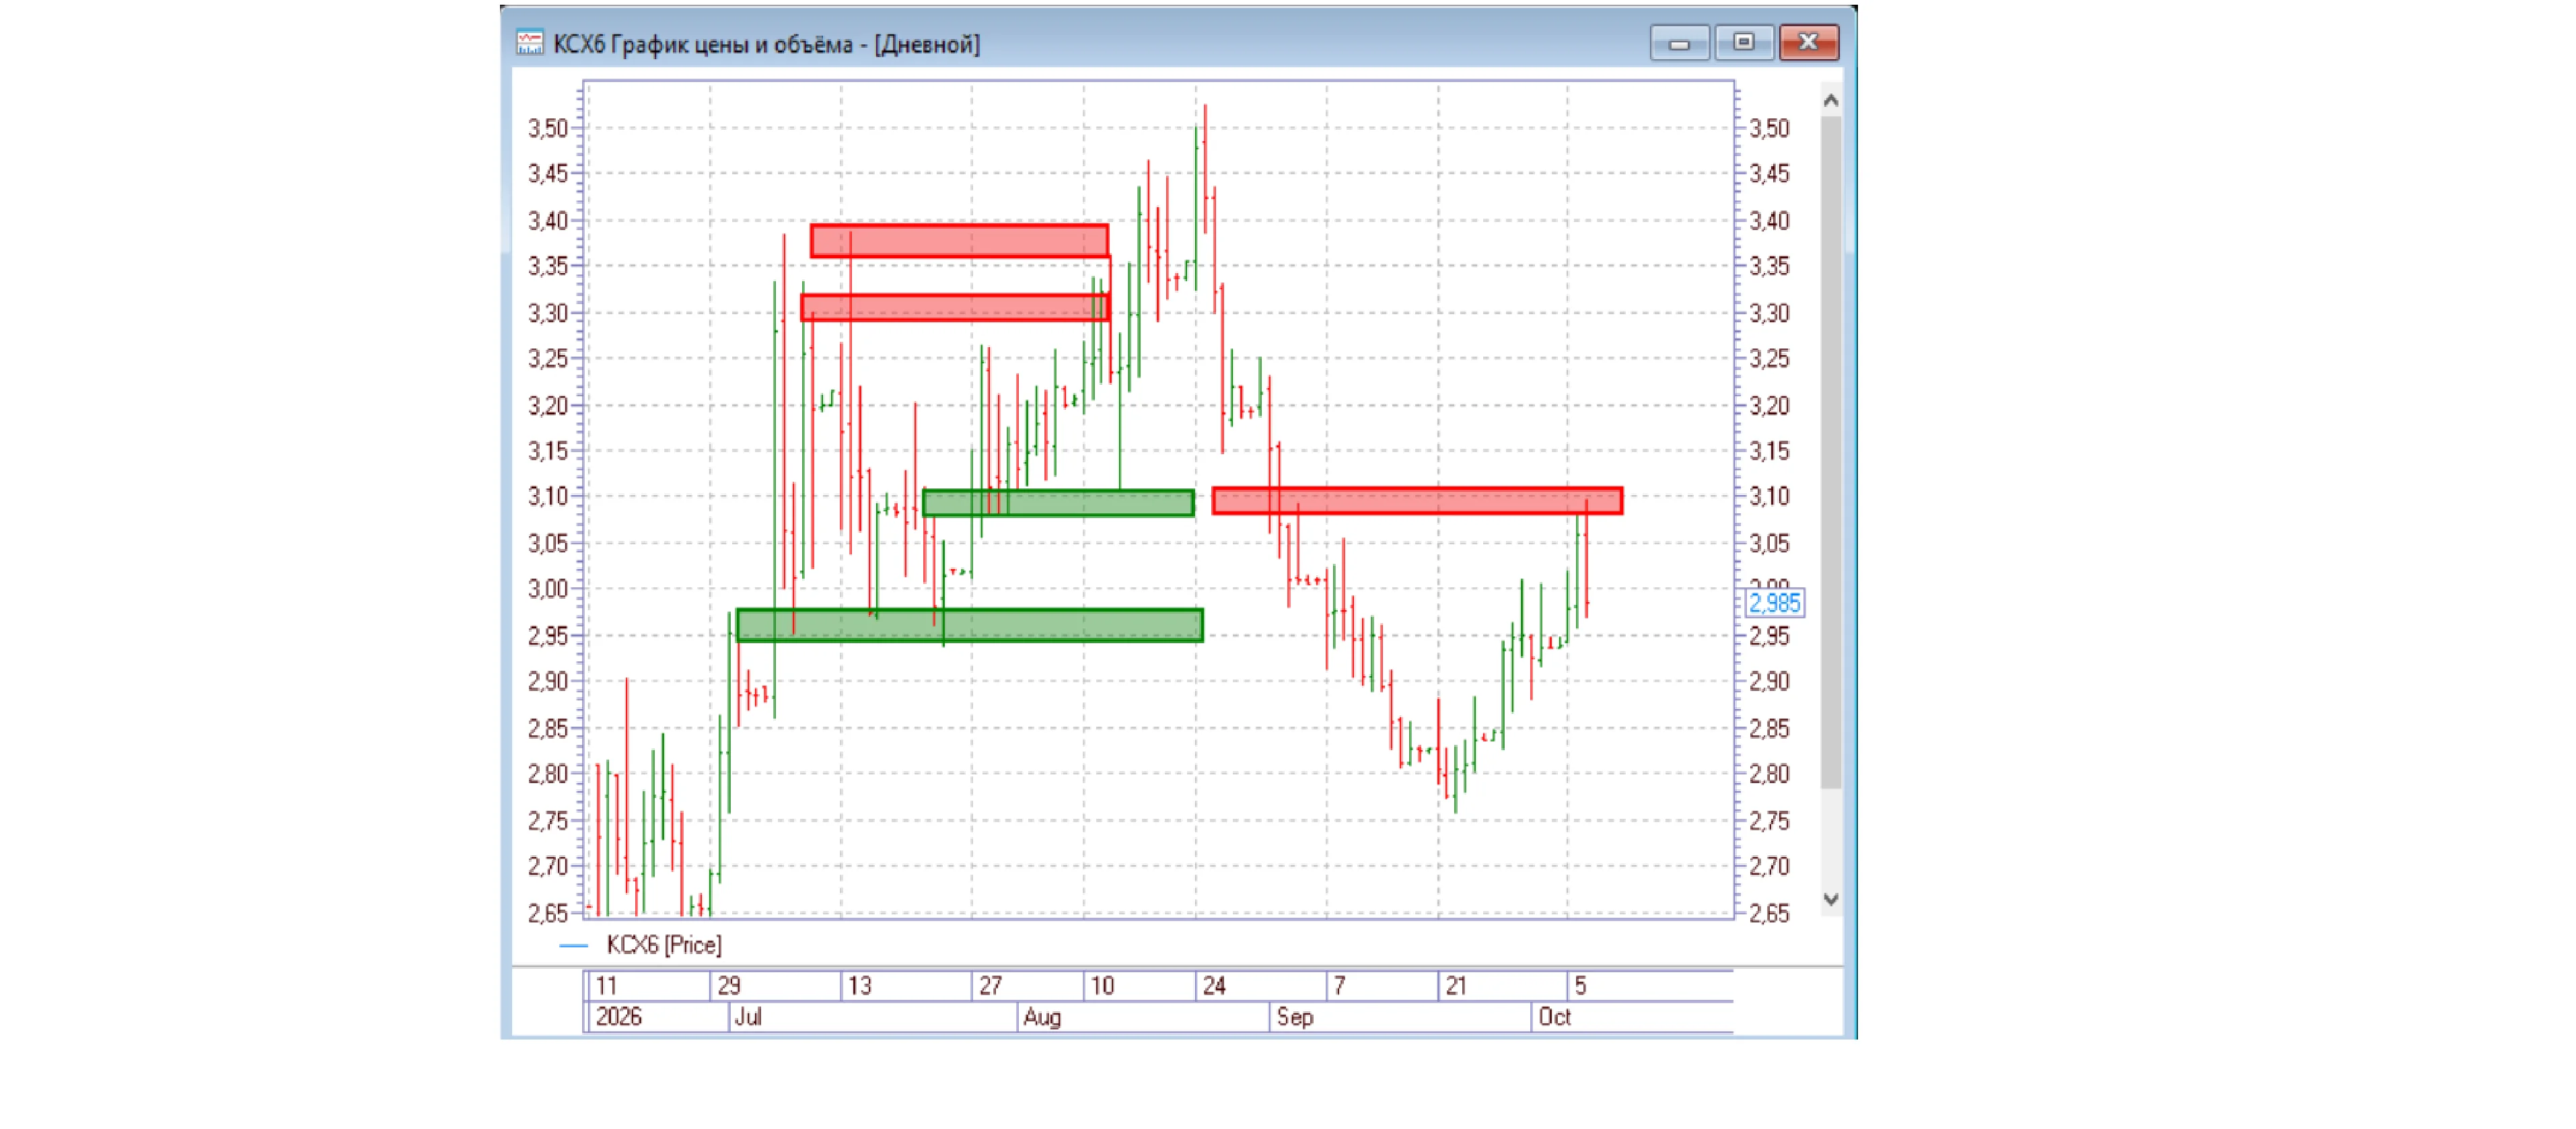The width and height of the screenshot is (2576, 1129).
Task: Click the 21 date label on time axis
Action: point(1456,986)
